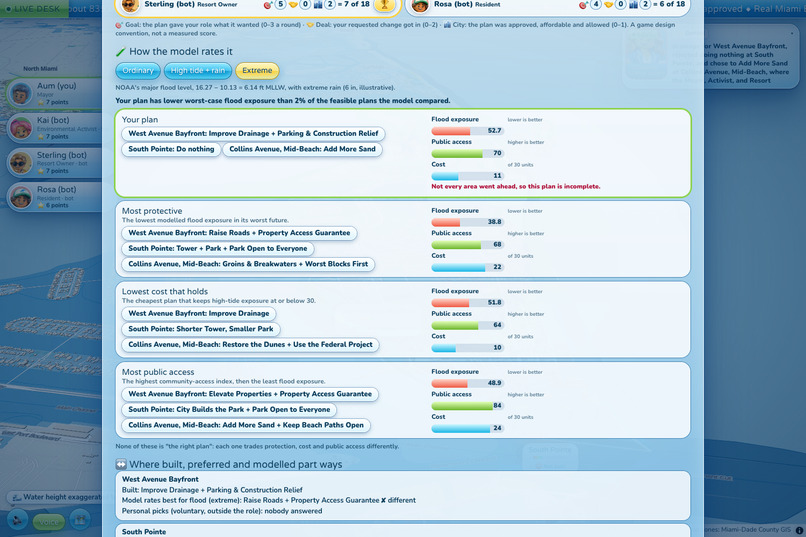The height and width of the screenshot is (537, 806).
Task: Click Most public access bar showing 84
Action: [467, 405]
